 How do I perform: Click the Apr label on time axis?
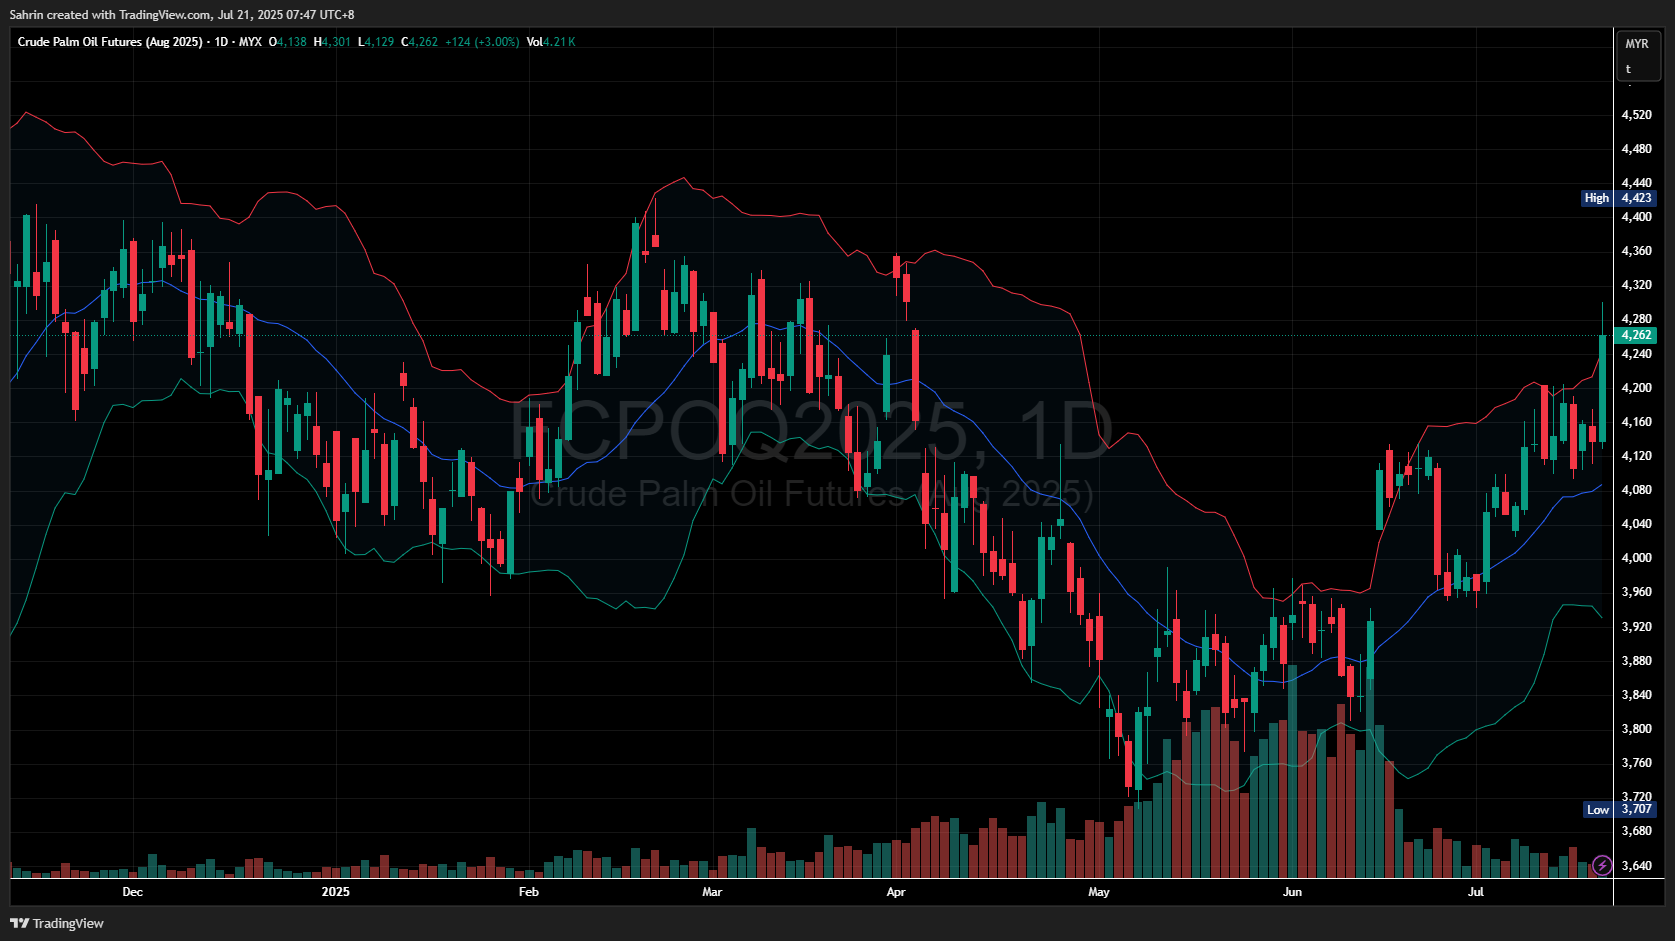tap(896, 891)
